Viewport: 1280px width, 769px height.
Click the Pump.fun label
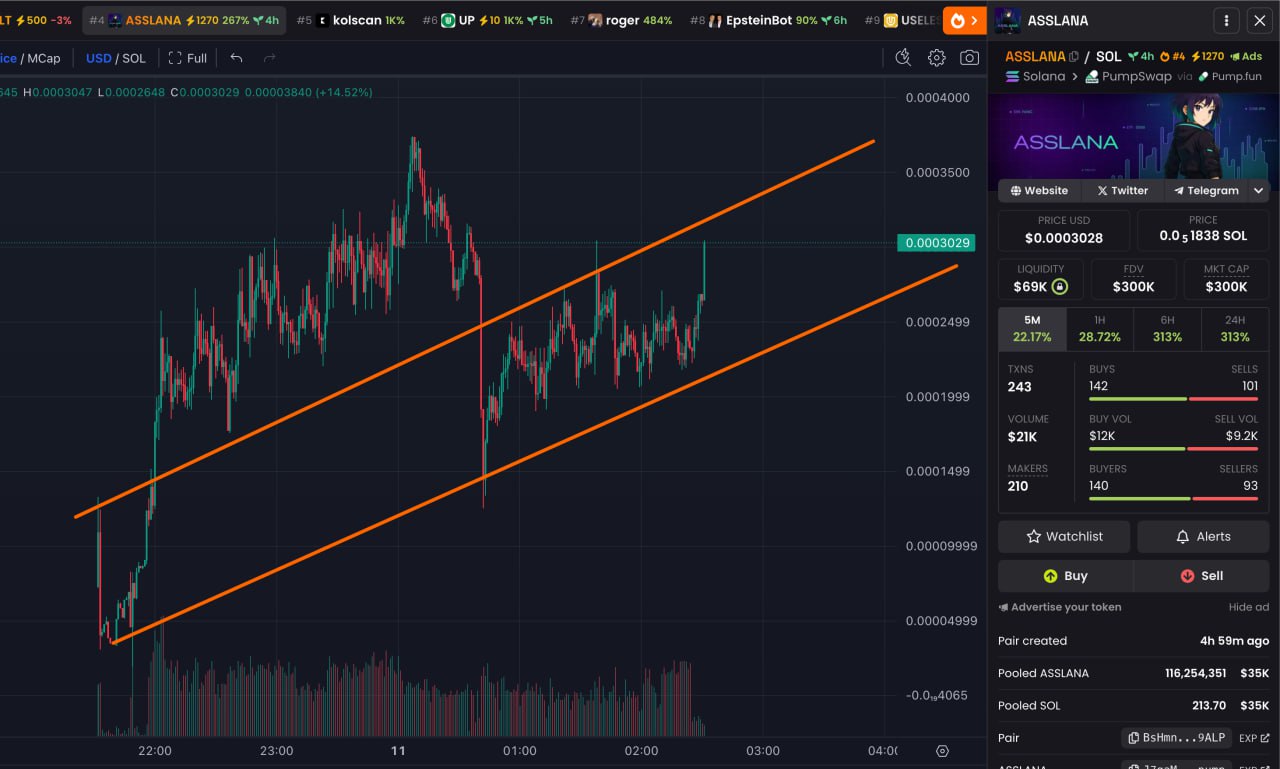pos(1230,76)
